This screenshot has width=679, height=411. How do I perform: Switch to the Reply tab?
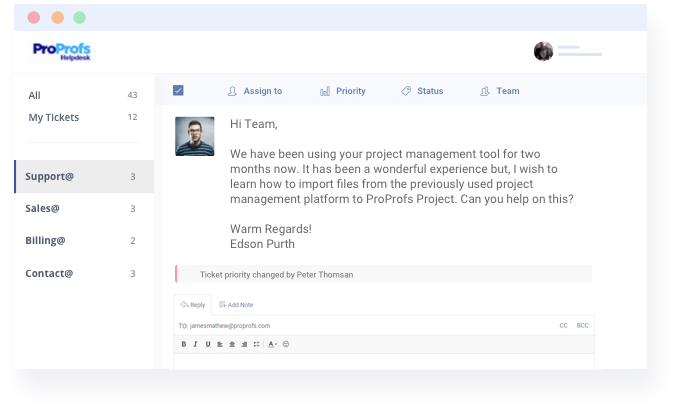coord(193,305)
